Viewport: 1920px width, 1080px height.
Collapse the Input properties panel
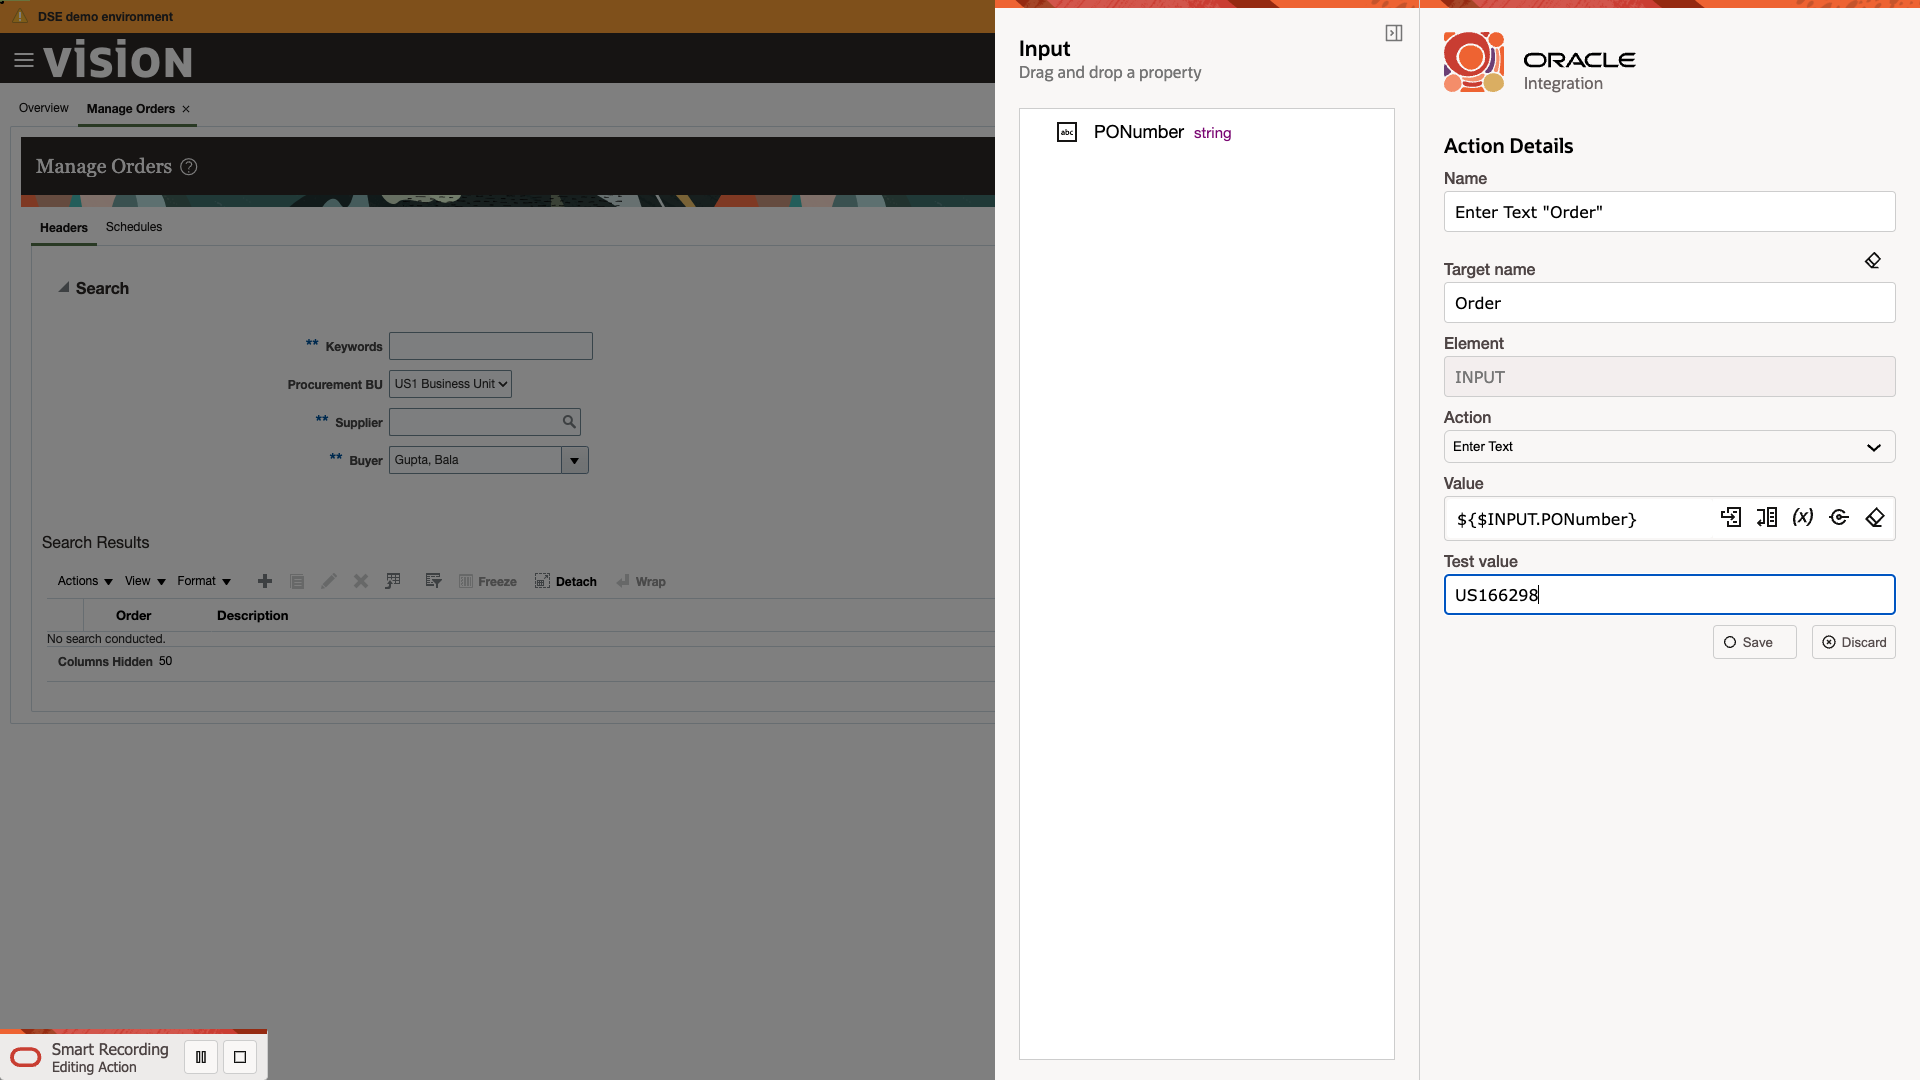(1394, 32)
